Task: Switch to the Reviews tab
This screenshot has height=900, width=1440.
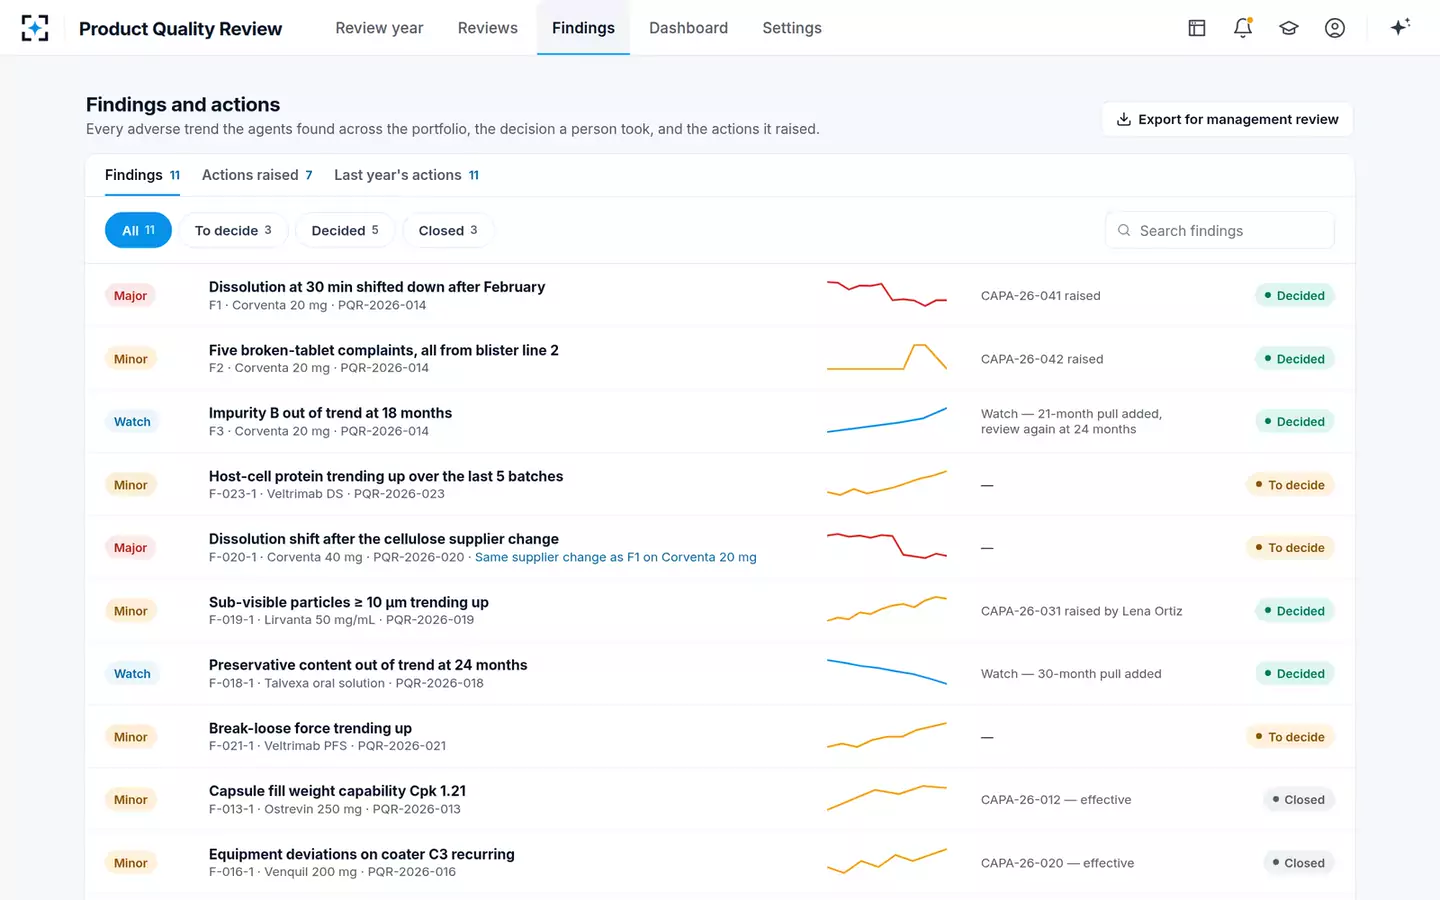Action: (x=488, y=28)
